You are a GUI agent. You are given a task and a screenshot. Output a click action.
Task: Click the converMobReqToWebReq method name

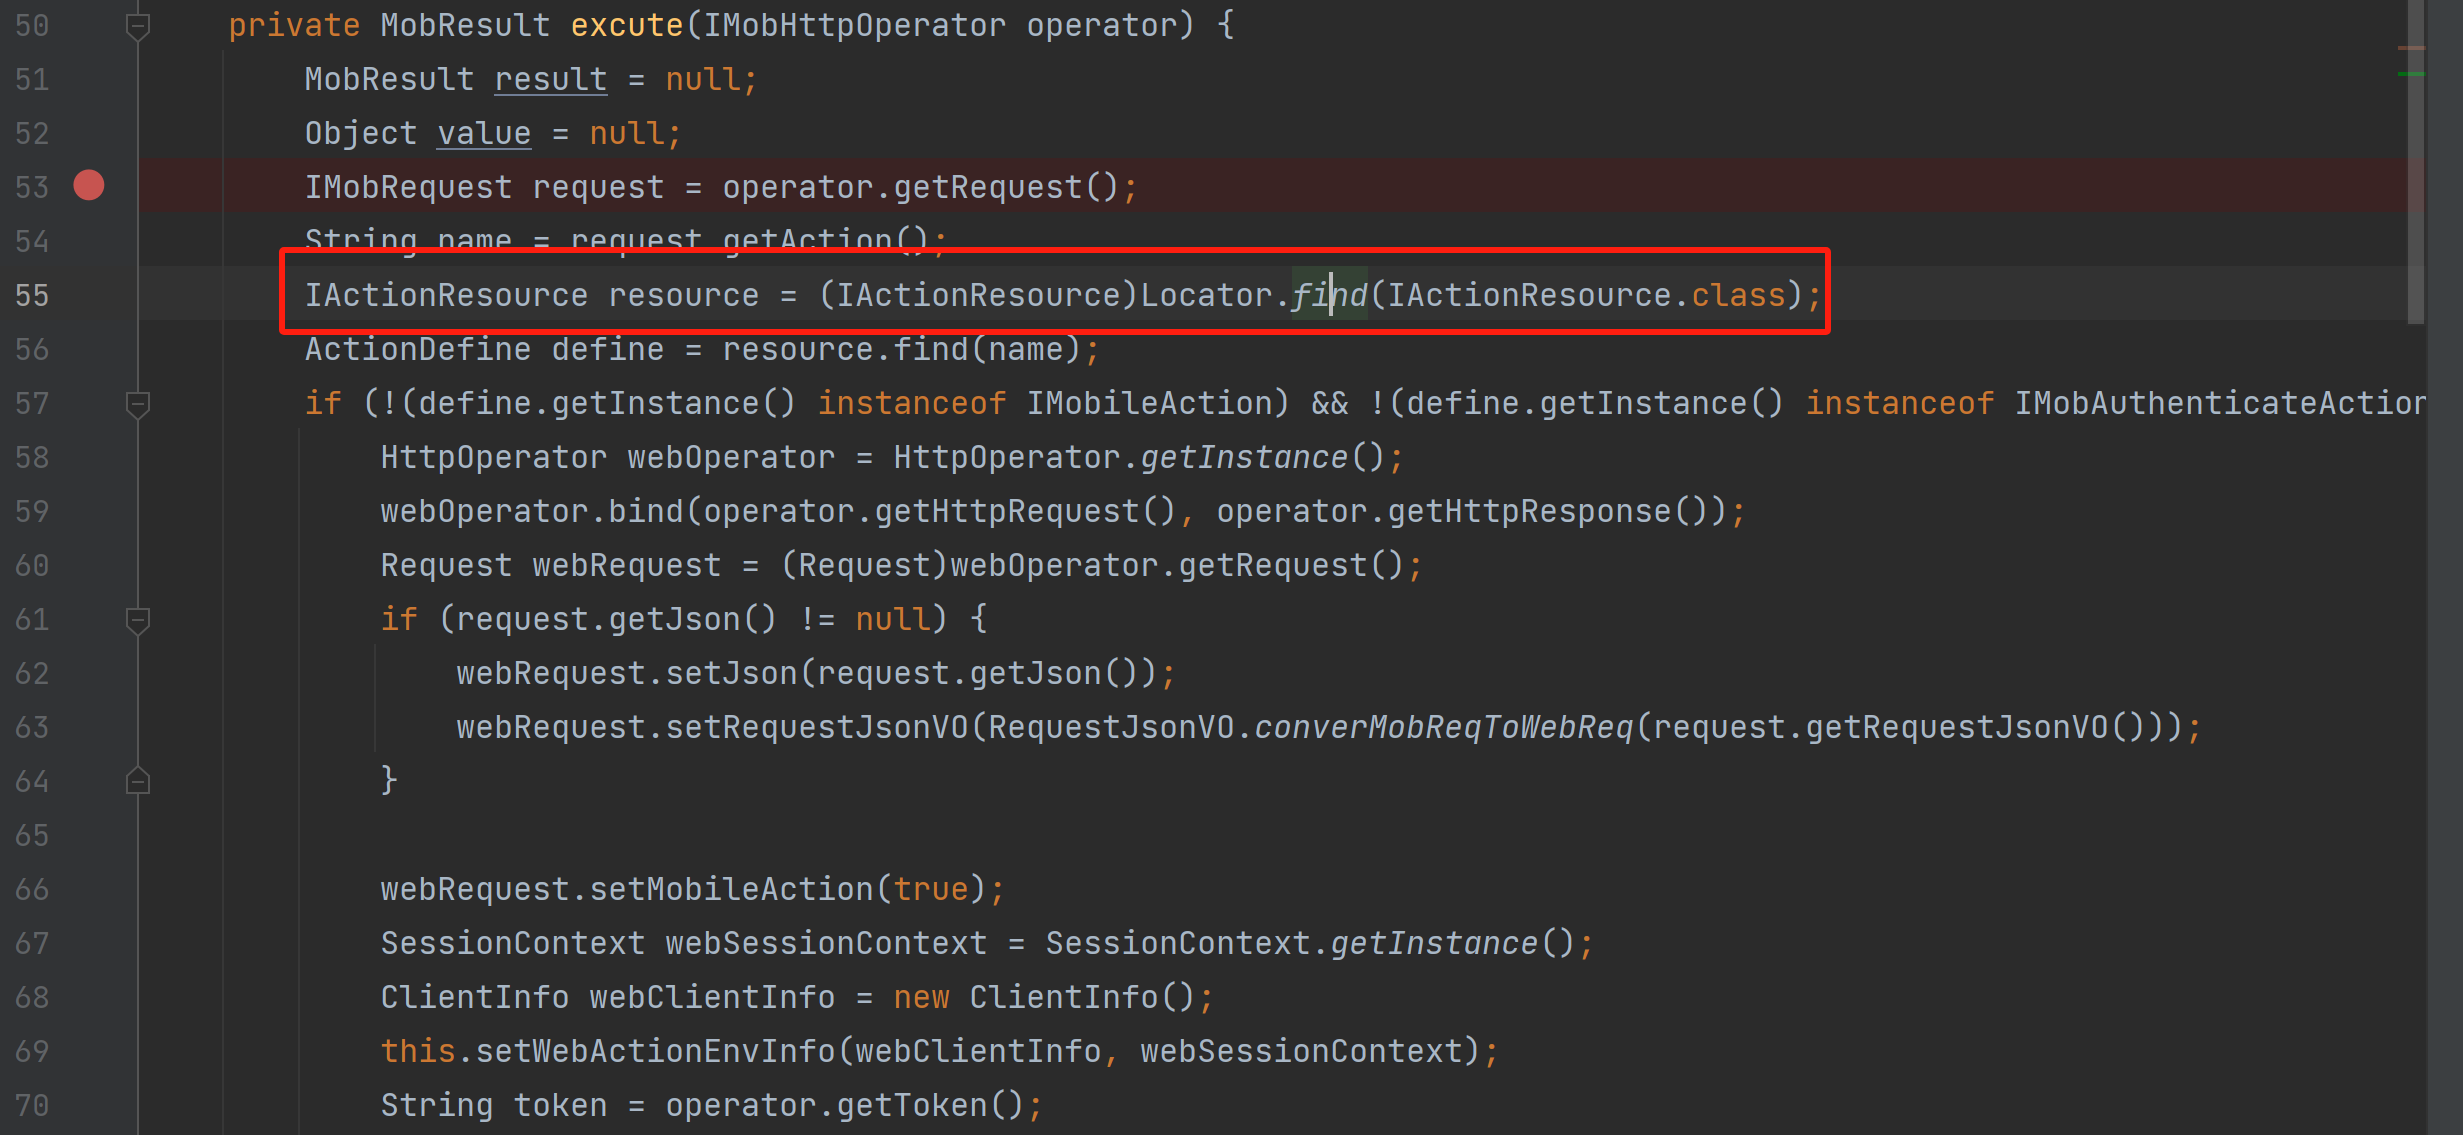pos(1443,728)
